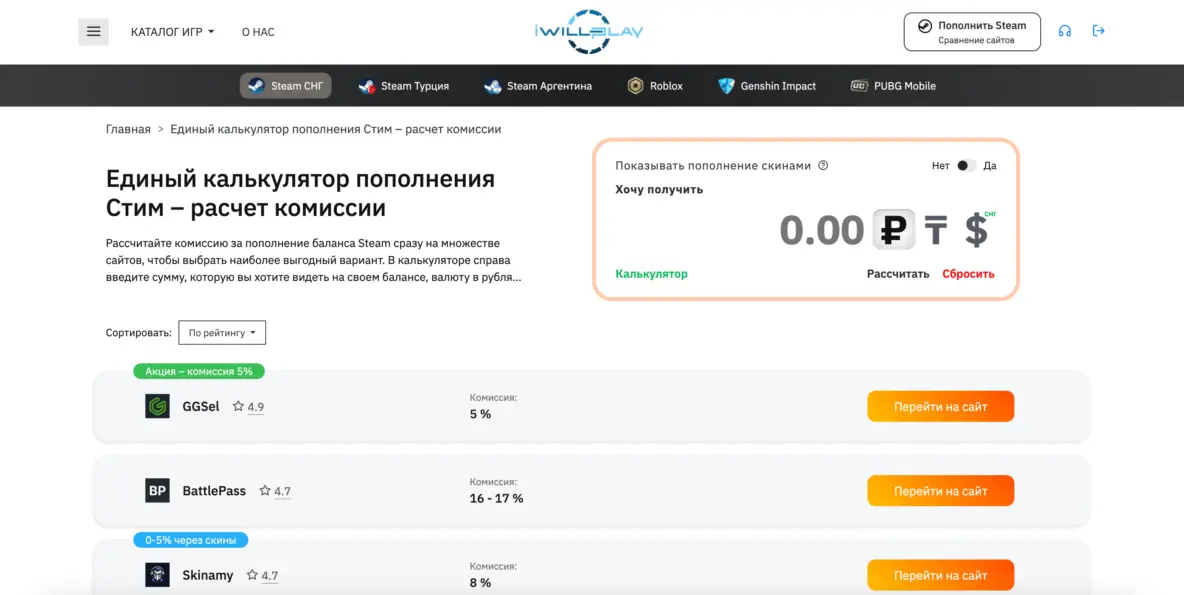Screen dimensions: 1184x595
Task: Expand the hamburger menu
Action: click(93, 31)
